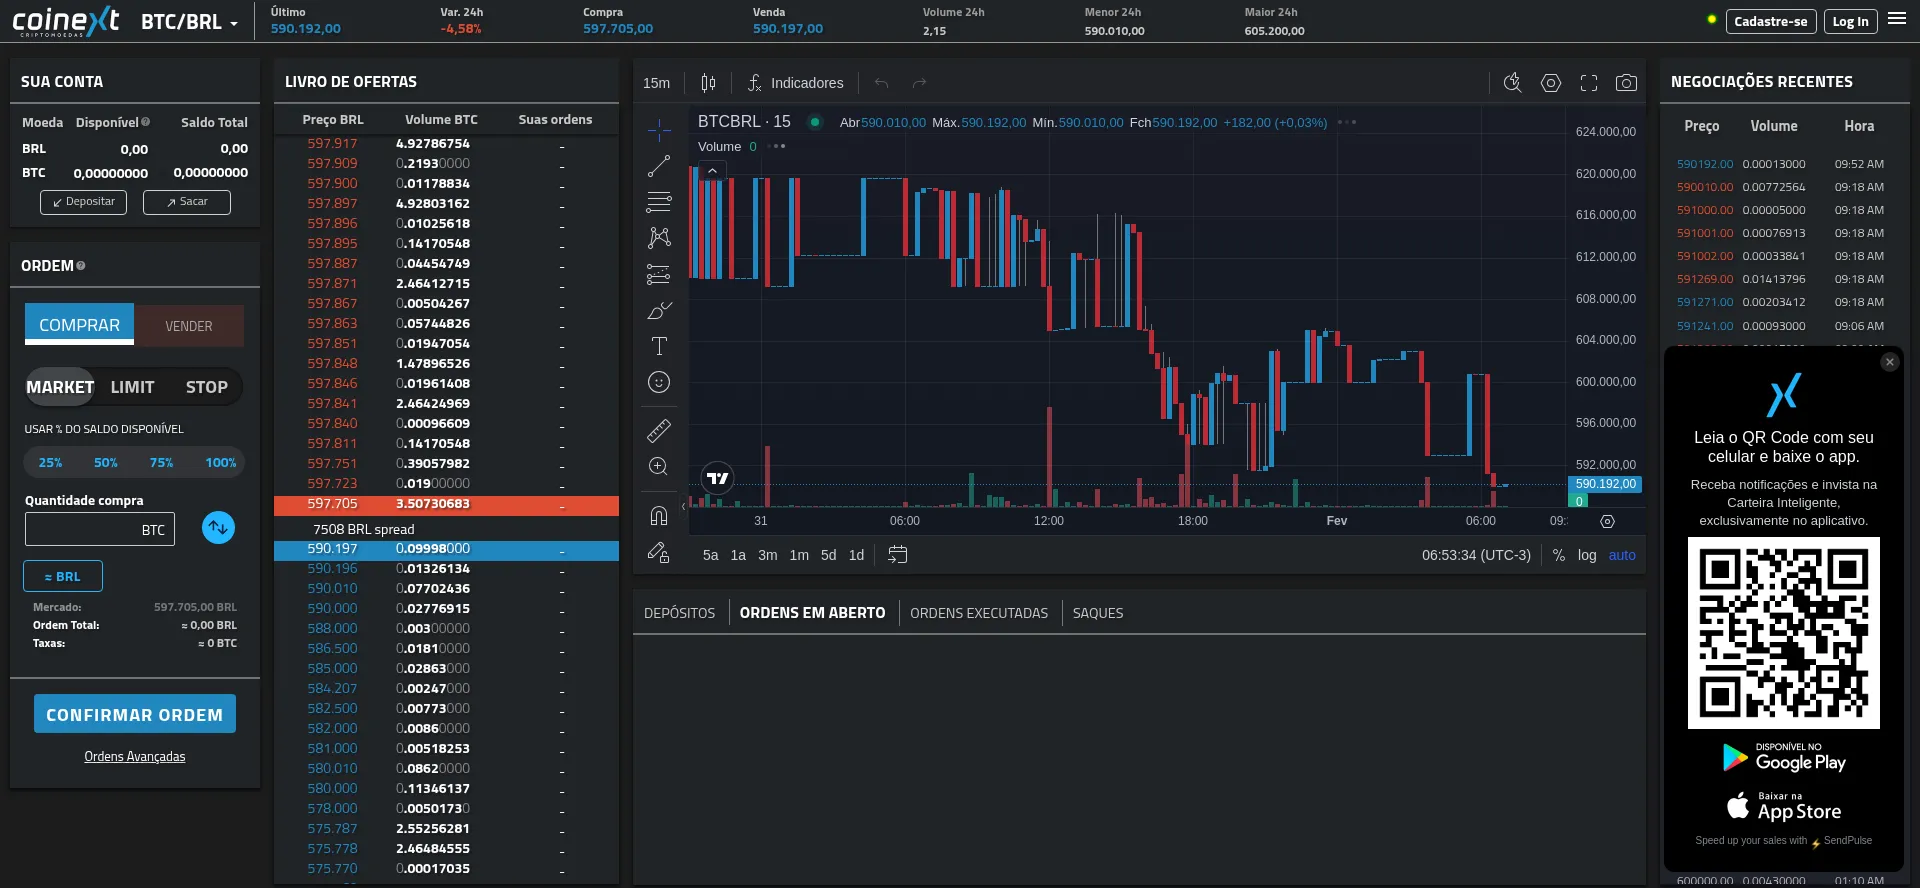
Task: Toggle lock all drawing tools
Action: coord(659,551)
